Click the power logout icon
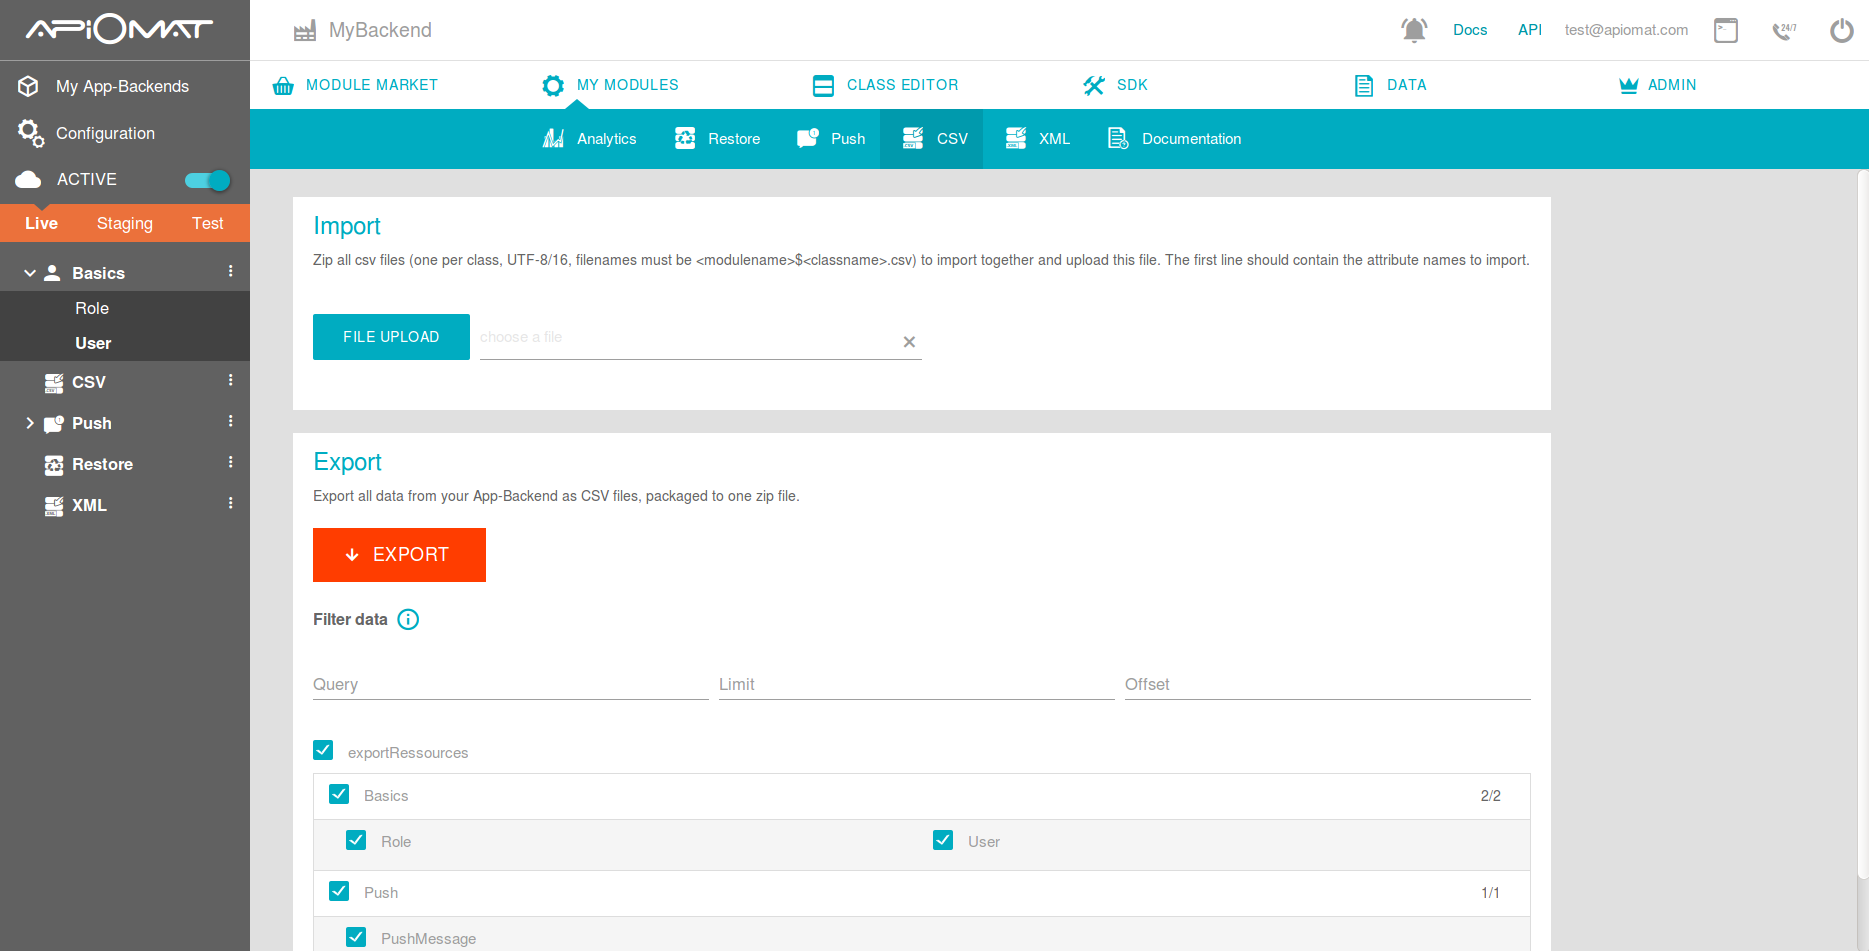1869x951 pixels. 1842,30
